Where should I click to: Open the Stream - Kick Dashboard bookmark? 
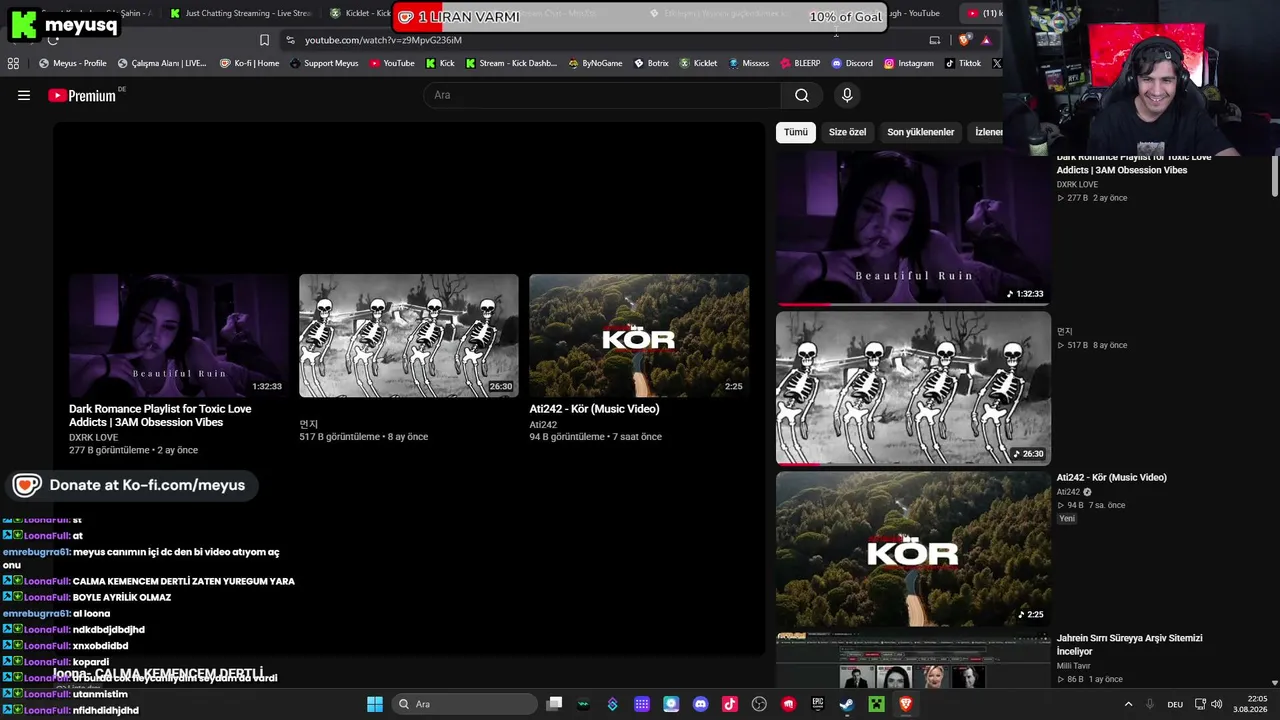point(510,63)
